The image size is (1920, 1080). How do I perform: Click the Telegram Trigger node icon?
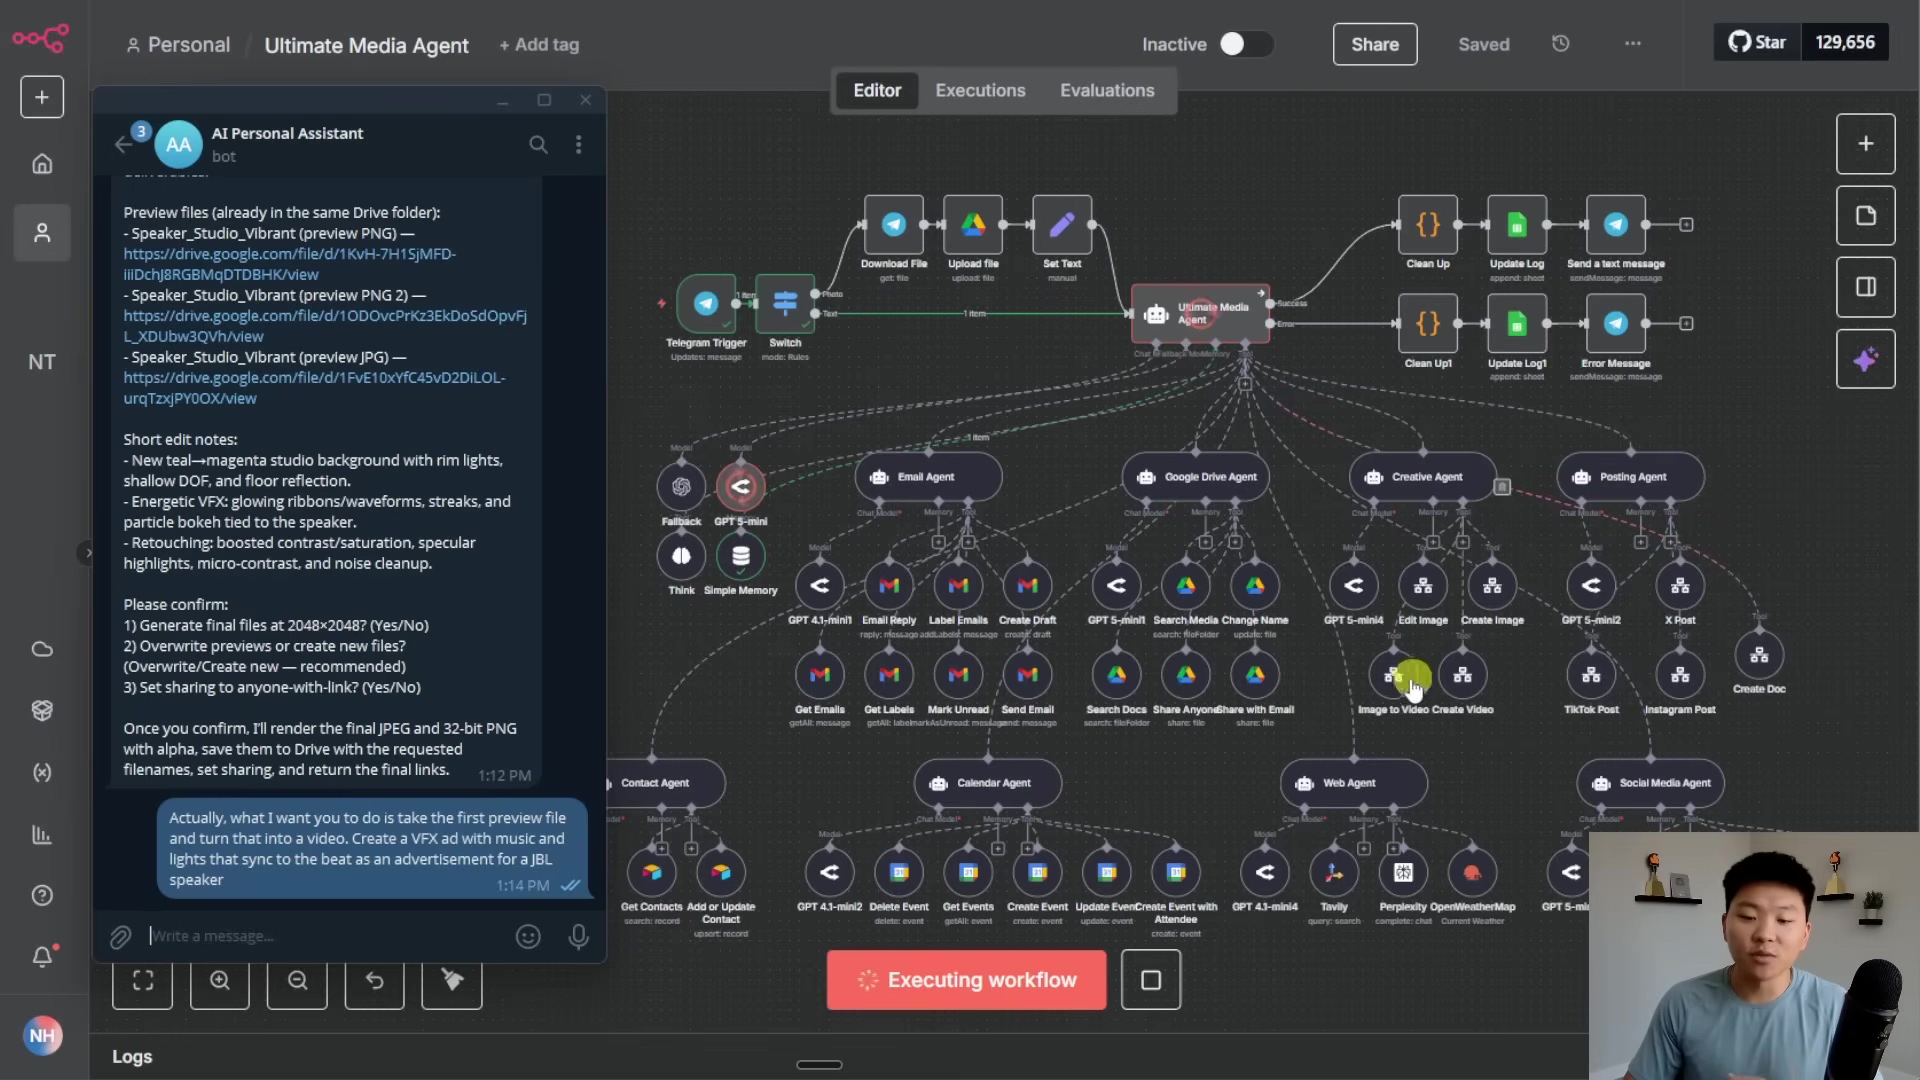(x=706, y=303)
